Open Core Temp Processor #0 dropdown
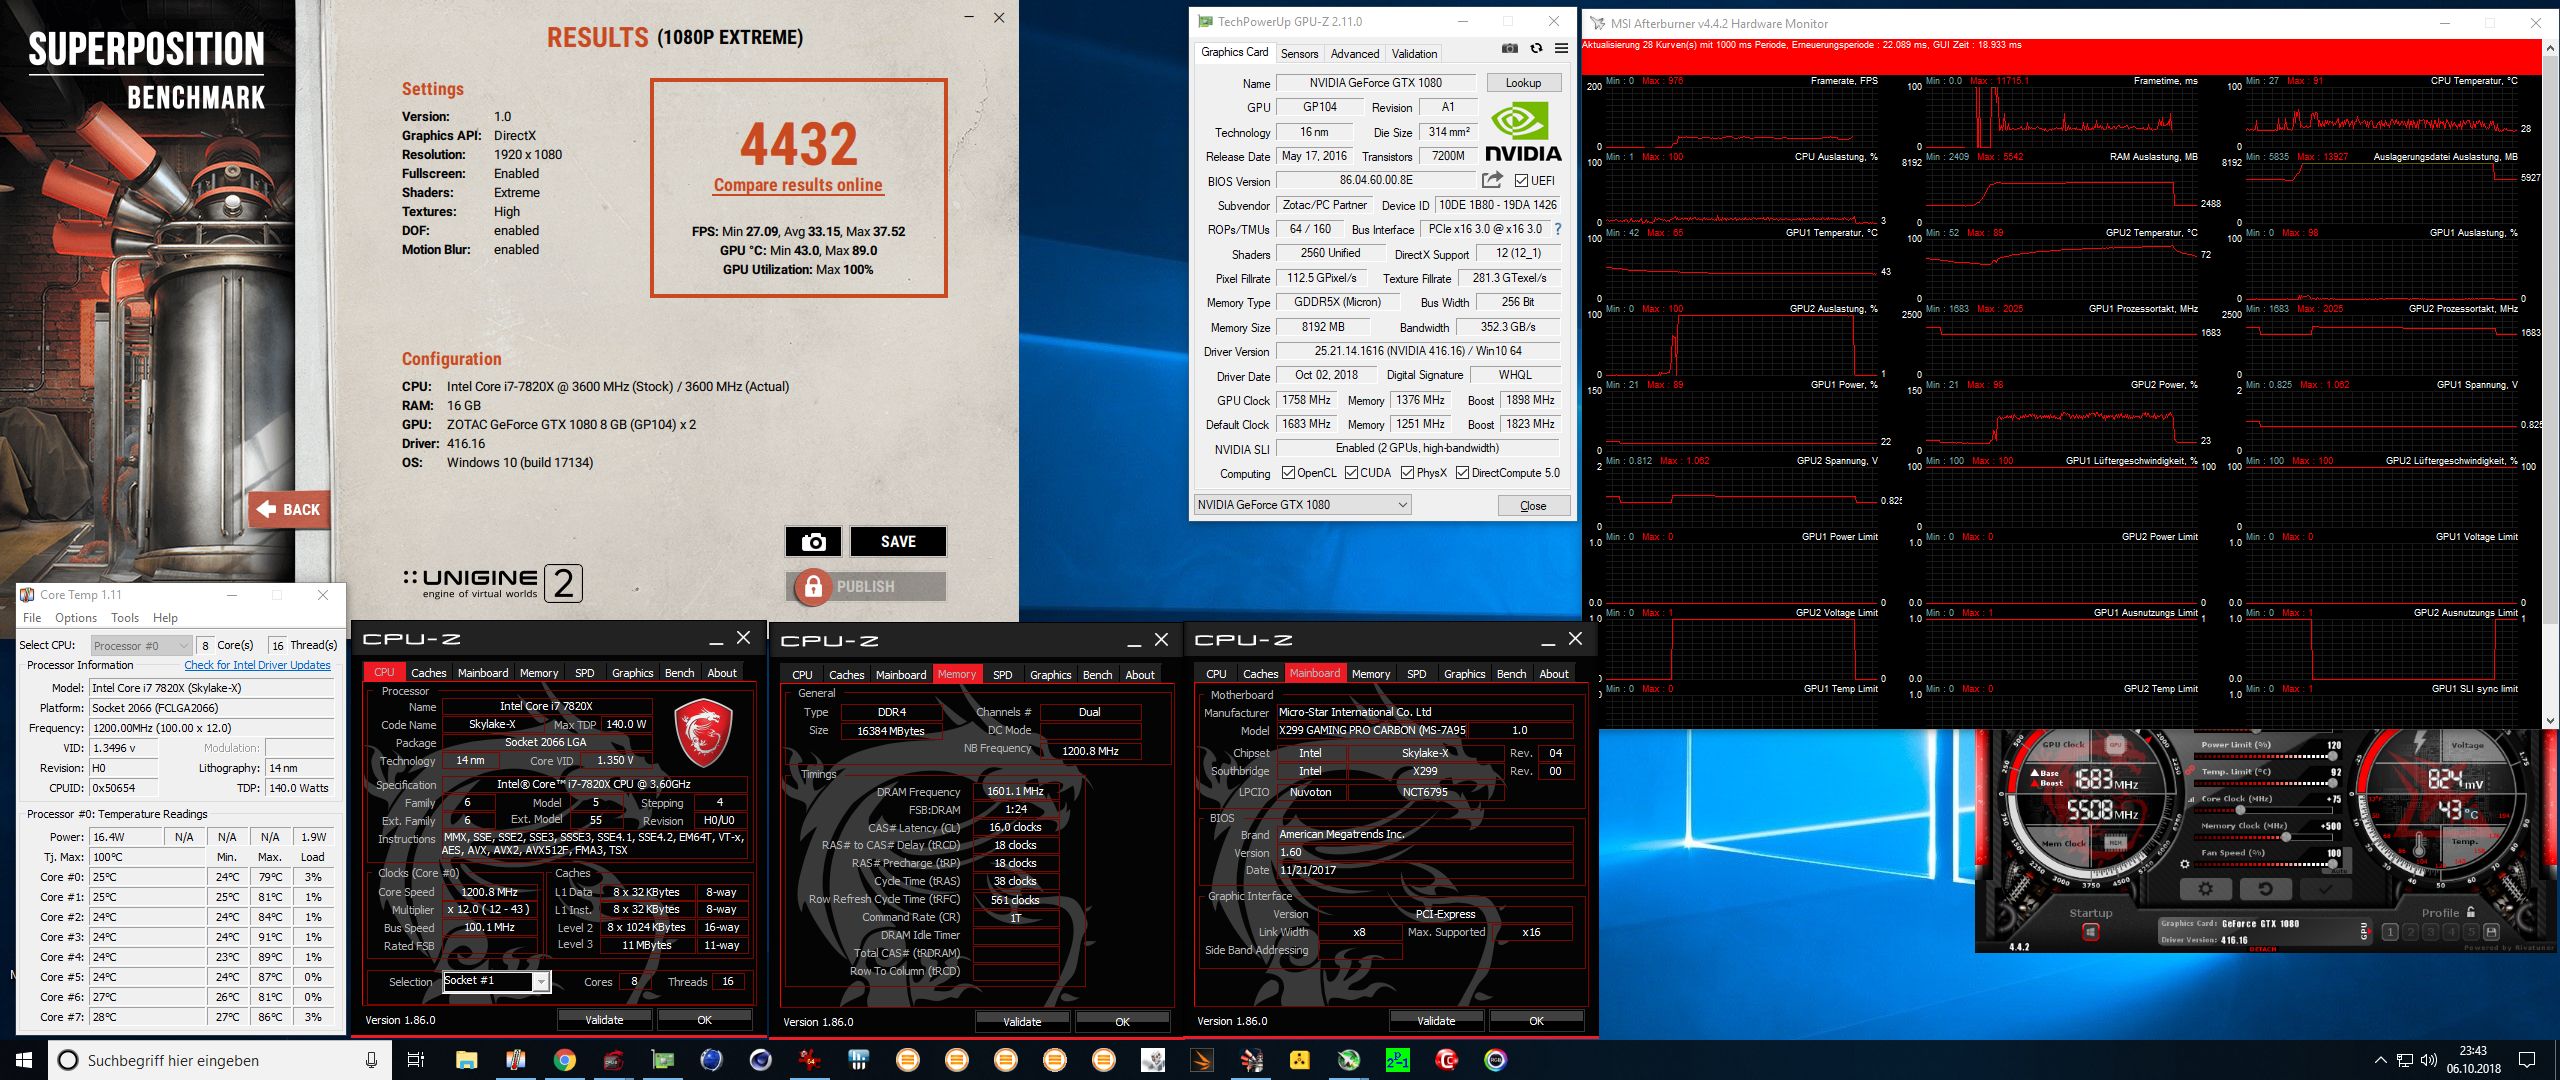The height and width of the screenshot is (1080, 2560). click(x=141, y=645)
